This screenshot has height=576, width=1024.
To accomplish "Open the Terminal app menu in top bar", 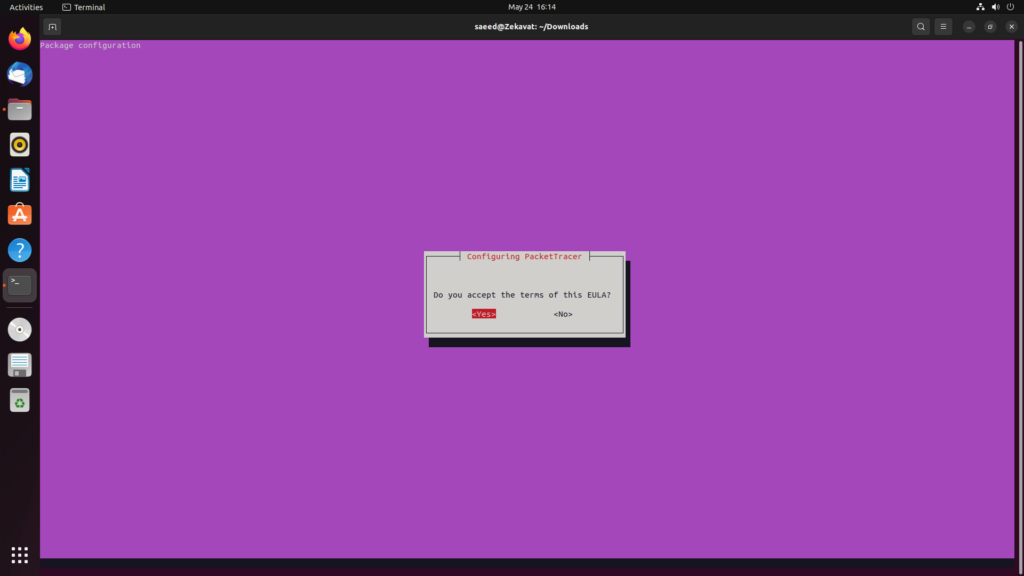I will coord(83,7).
